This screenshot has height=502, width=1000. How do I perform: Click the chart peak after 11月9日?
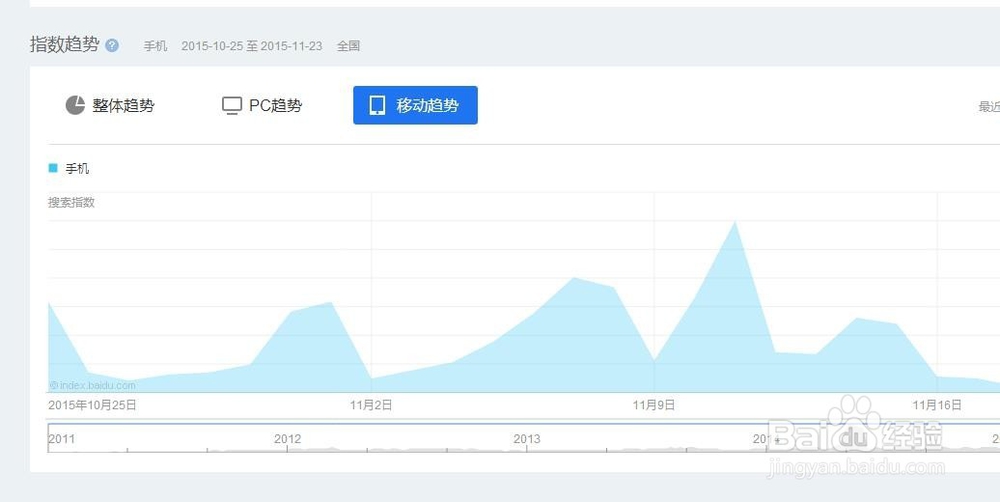735,222
